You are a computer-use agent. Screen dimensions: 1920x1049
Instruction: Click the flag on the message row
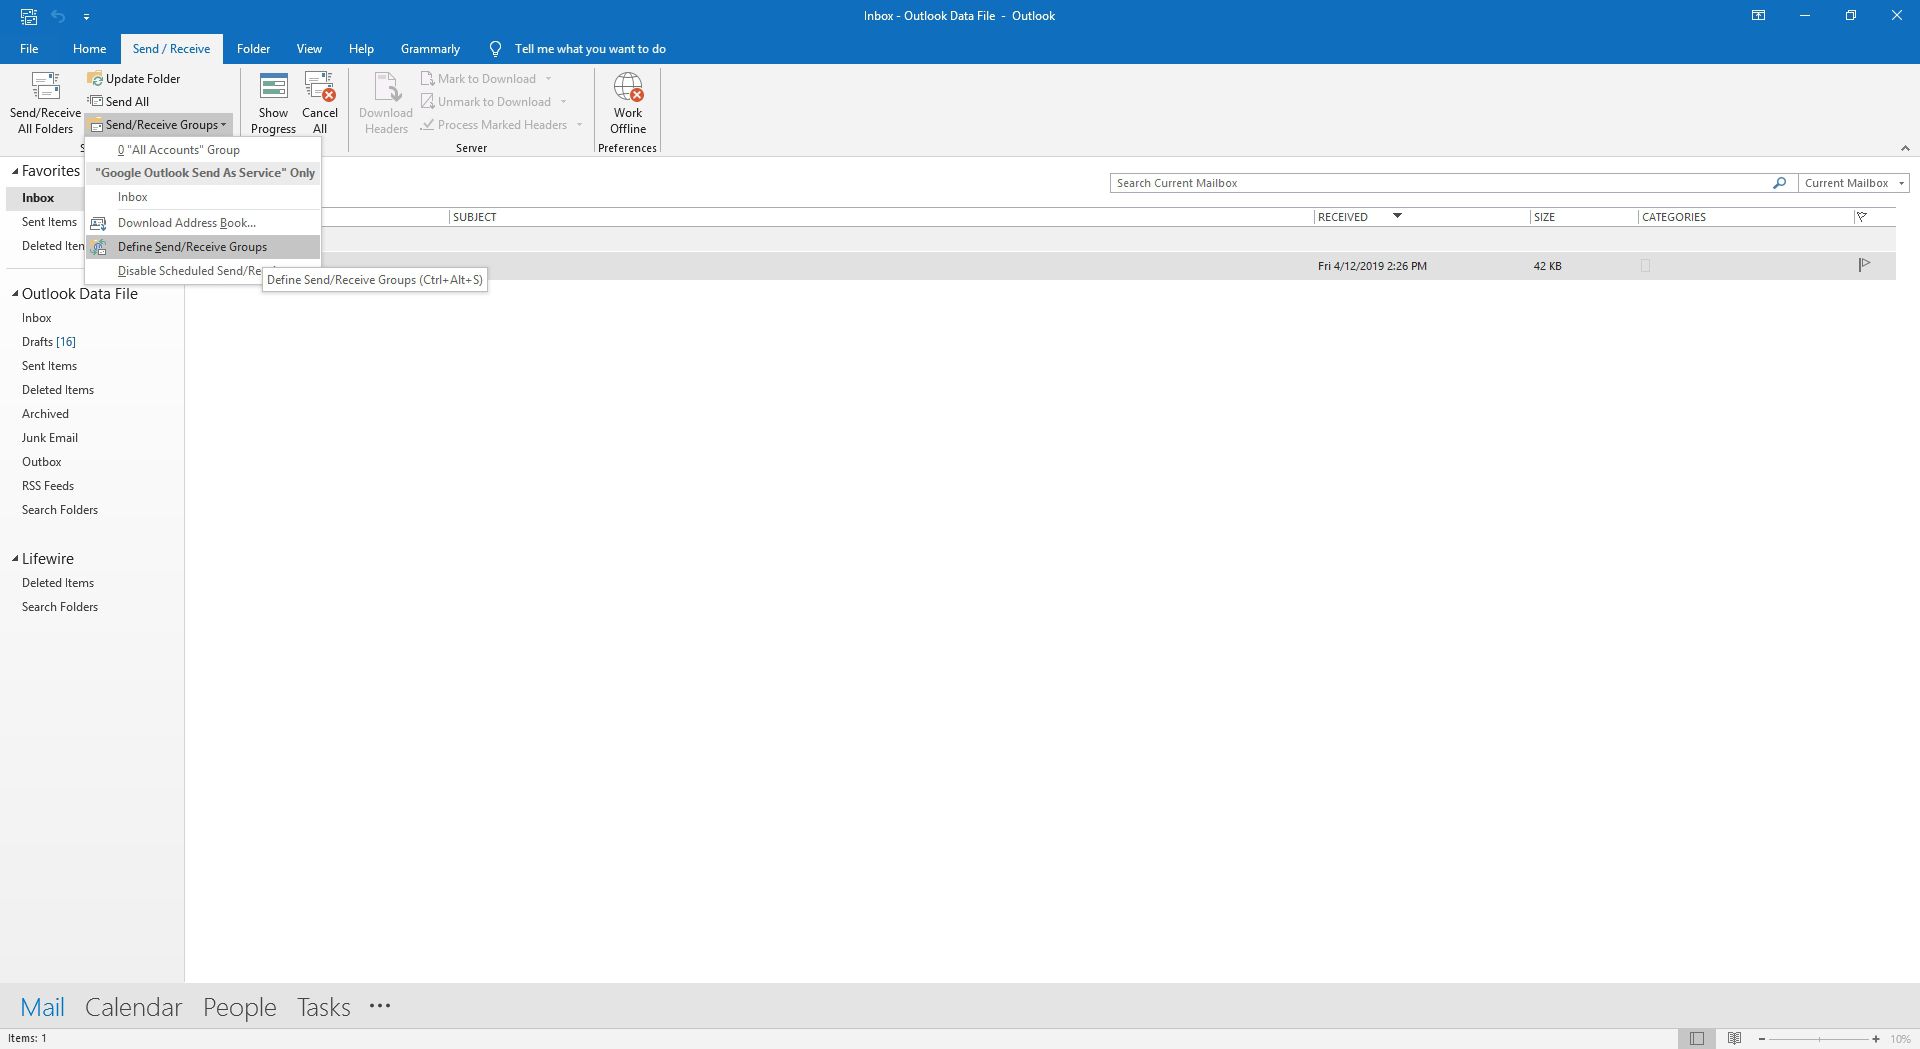1864,265
